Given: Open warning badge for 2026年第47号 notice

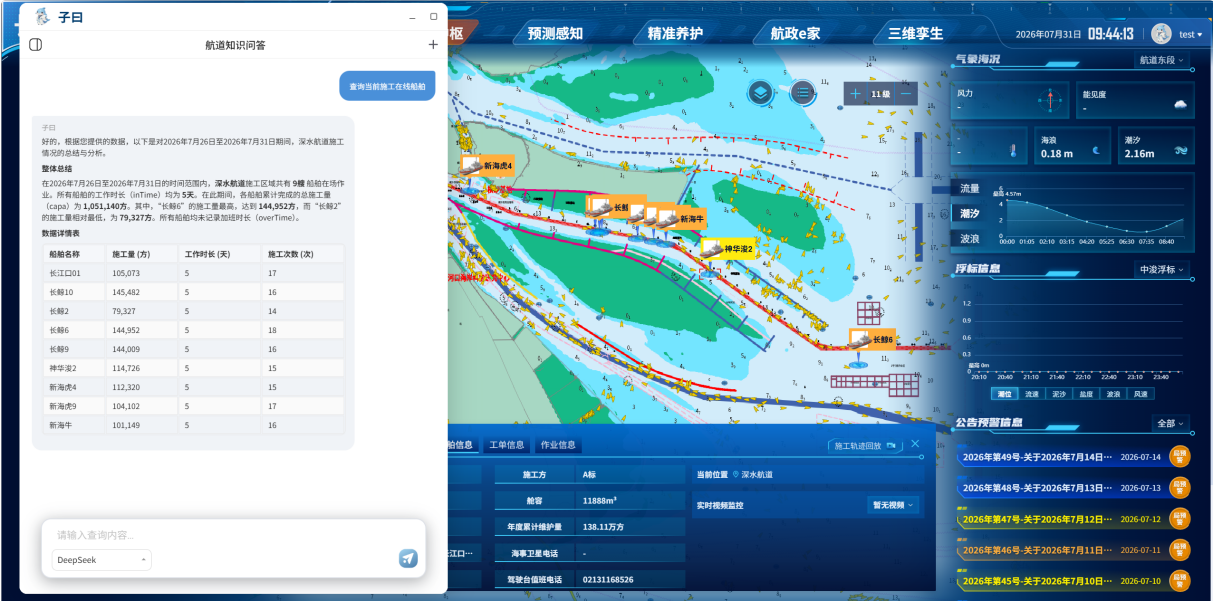Looking at the screenshot, I should click(1180, 519).
